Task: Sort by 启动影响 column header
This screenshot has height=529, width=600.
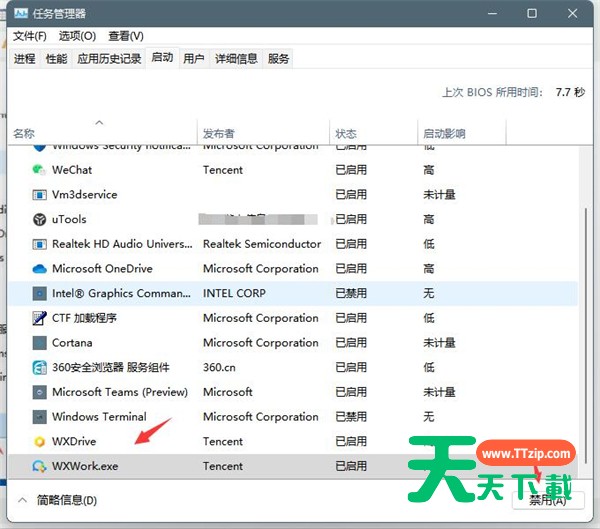Action: coord(444,133)
